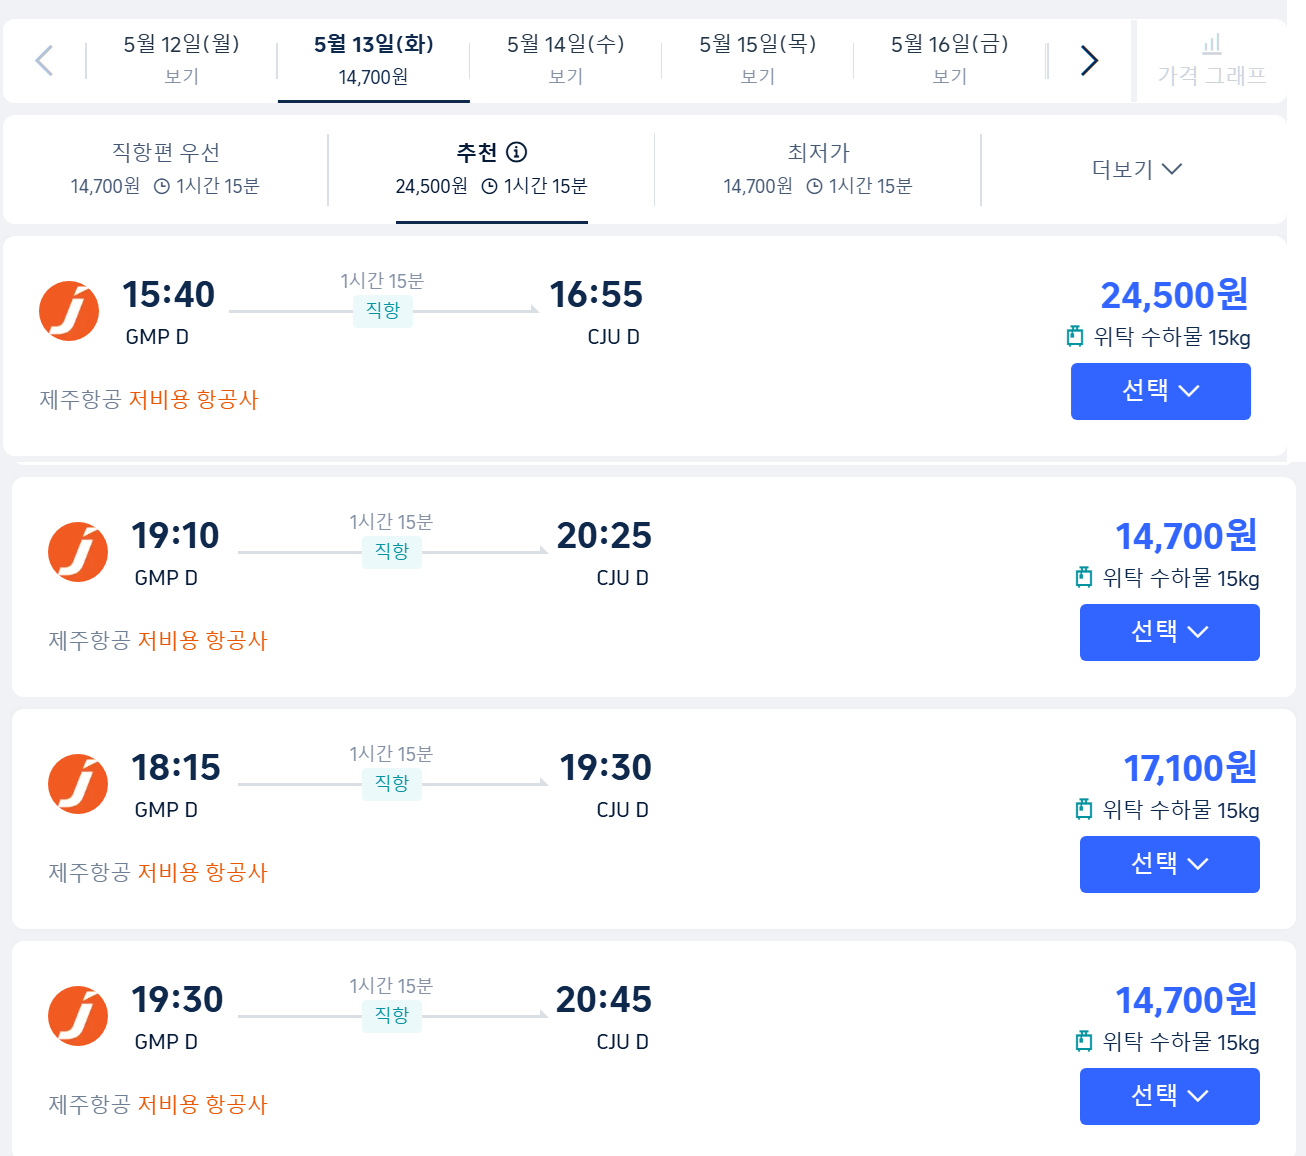This screenshot has width=1306, height=1156.
Task: Expand 선택 for the 19:10 flight
Action: pyautogui.click(x=1169, y=632)
